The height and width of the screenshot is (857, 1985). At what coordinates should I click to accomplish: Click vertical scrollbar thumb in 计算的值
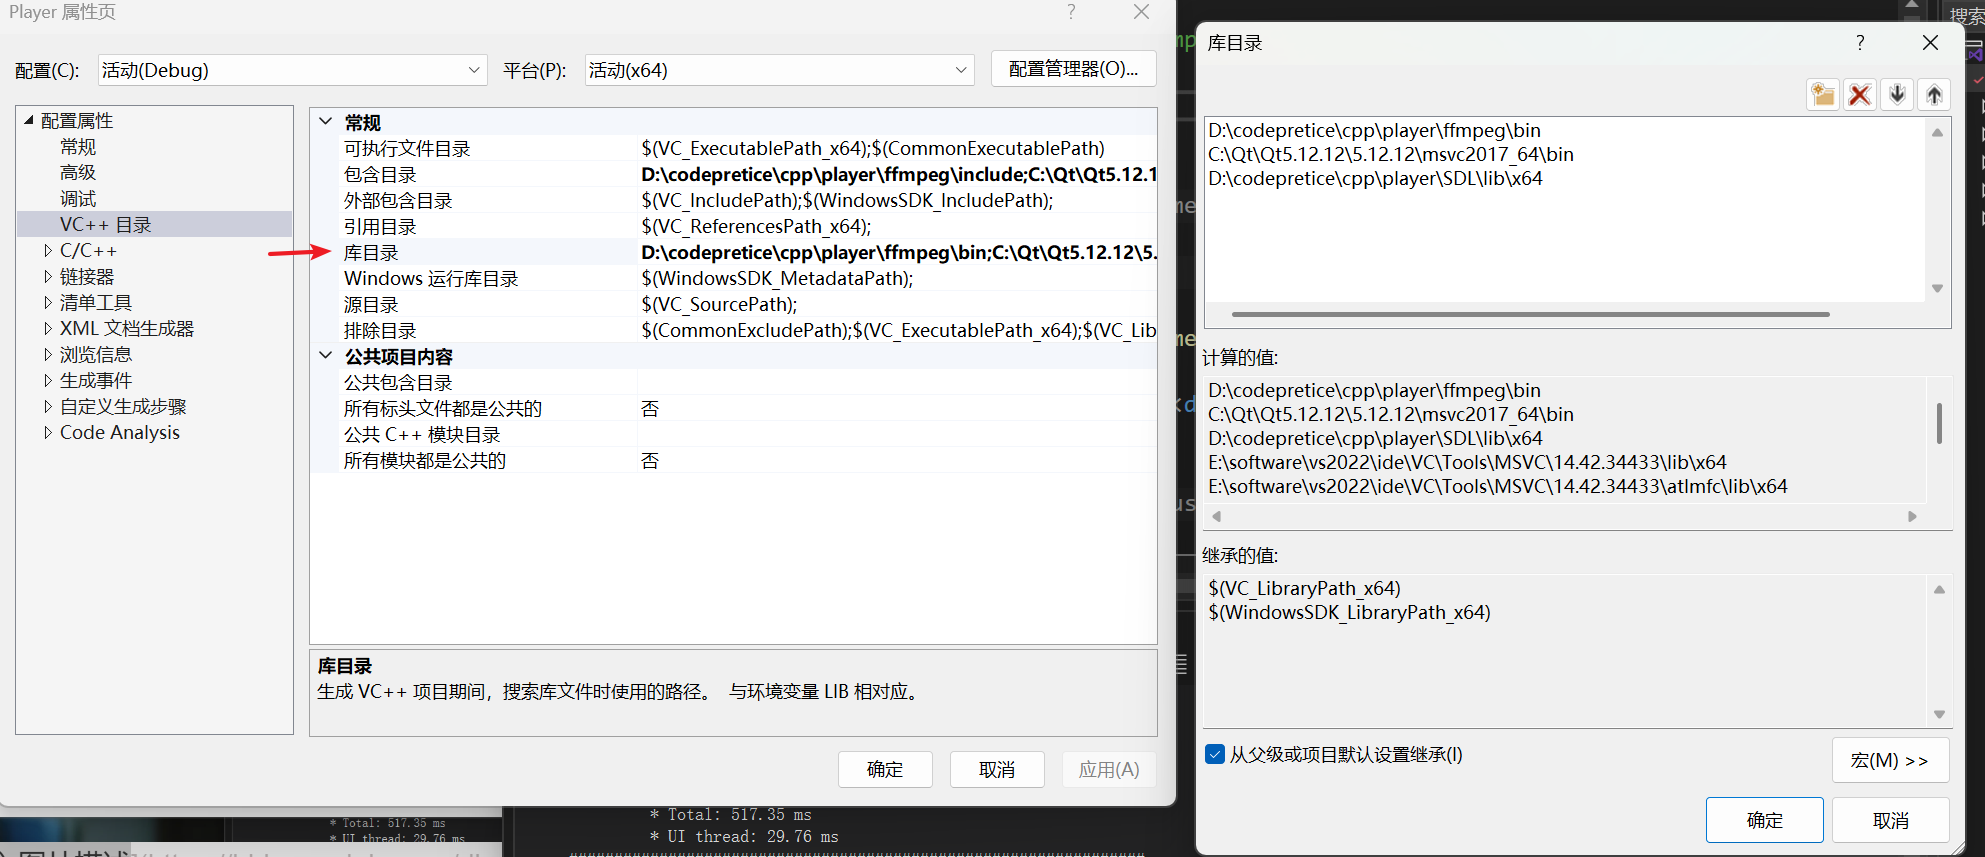(x=1939, y=423)
